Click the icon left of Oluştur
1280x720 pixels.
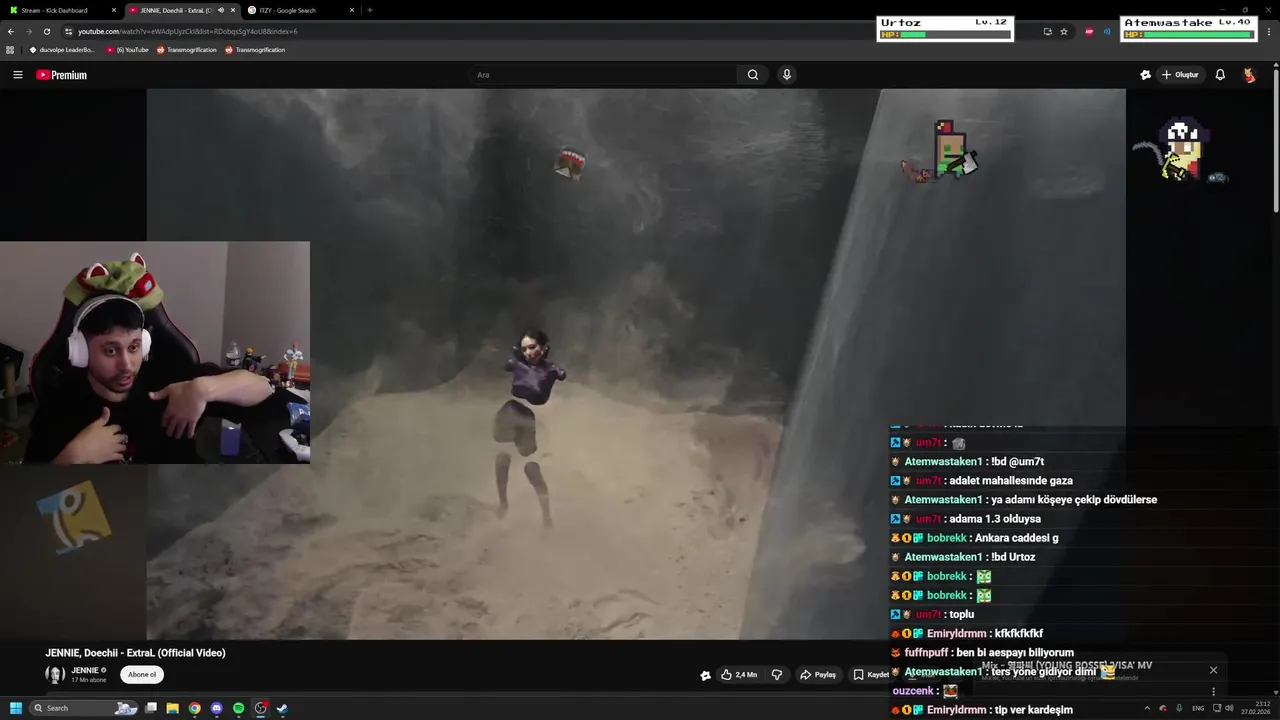(1145, 75)
